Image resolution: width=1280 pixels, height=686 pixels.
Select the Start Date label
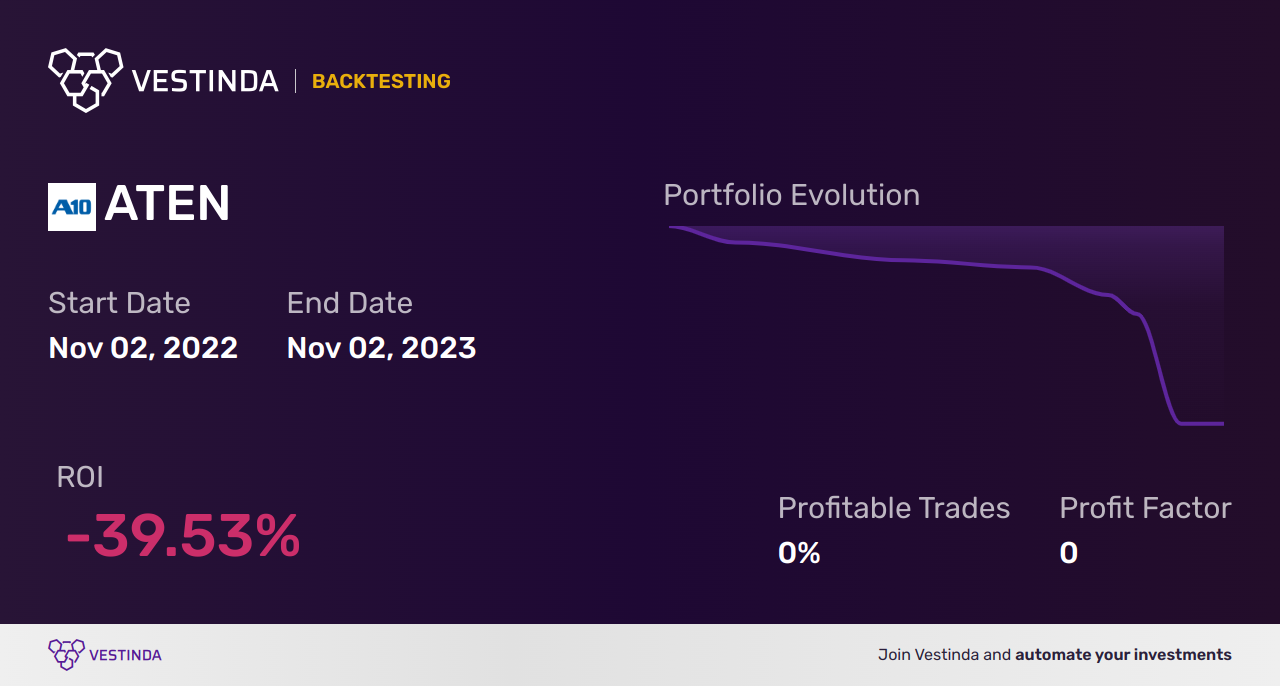(x=119, y=303)
